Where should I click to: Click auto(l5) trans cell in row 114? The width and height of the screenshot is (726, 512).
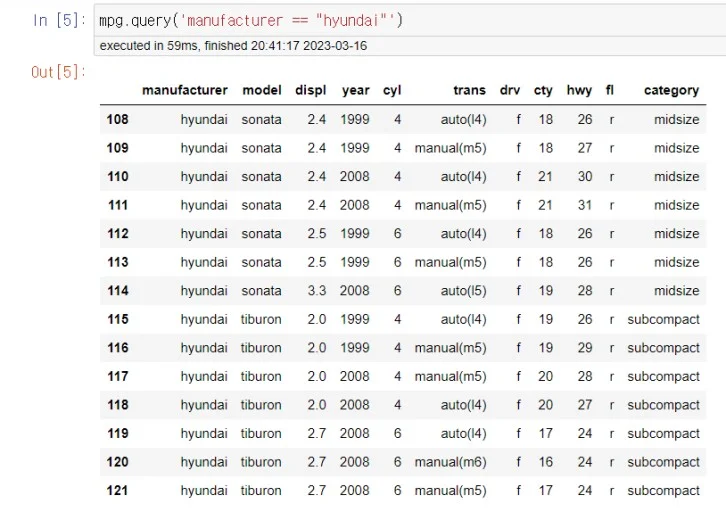pyautogui.click(x=463, y=291)
